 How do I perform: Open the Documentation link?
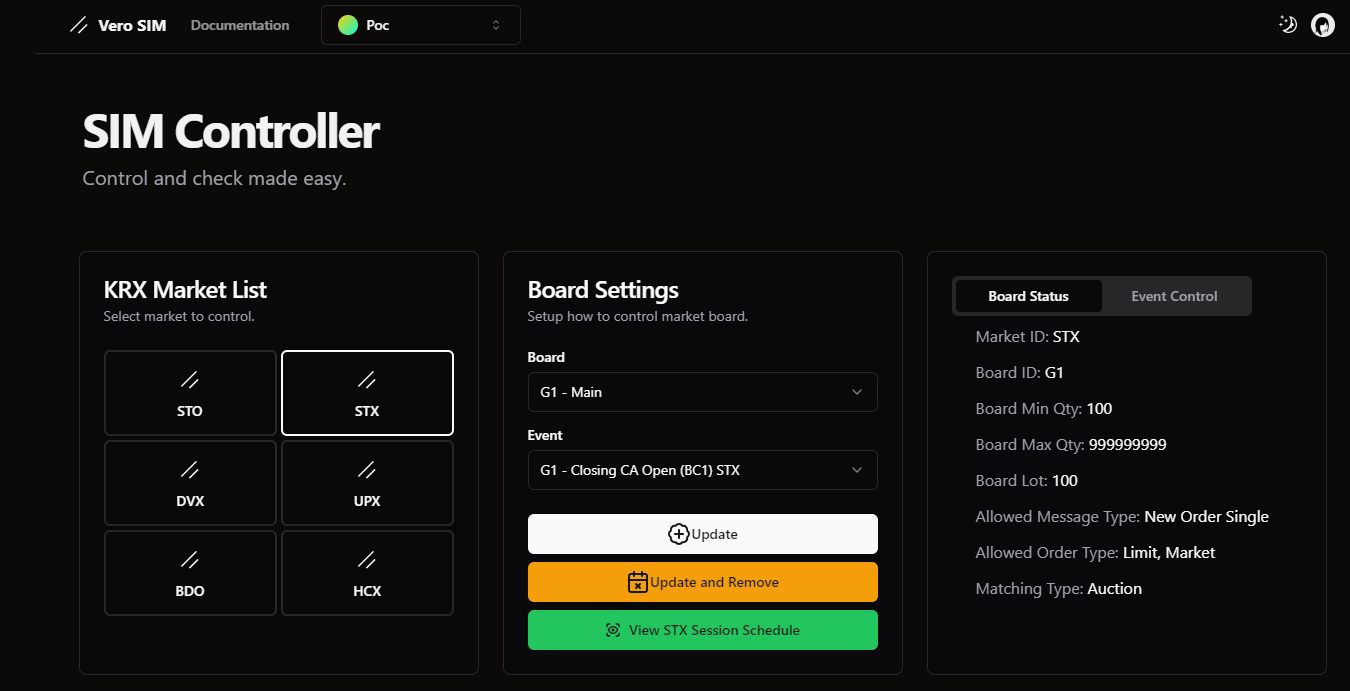(240, 25)
